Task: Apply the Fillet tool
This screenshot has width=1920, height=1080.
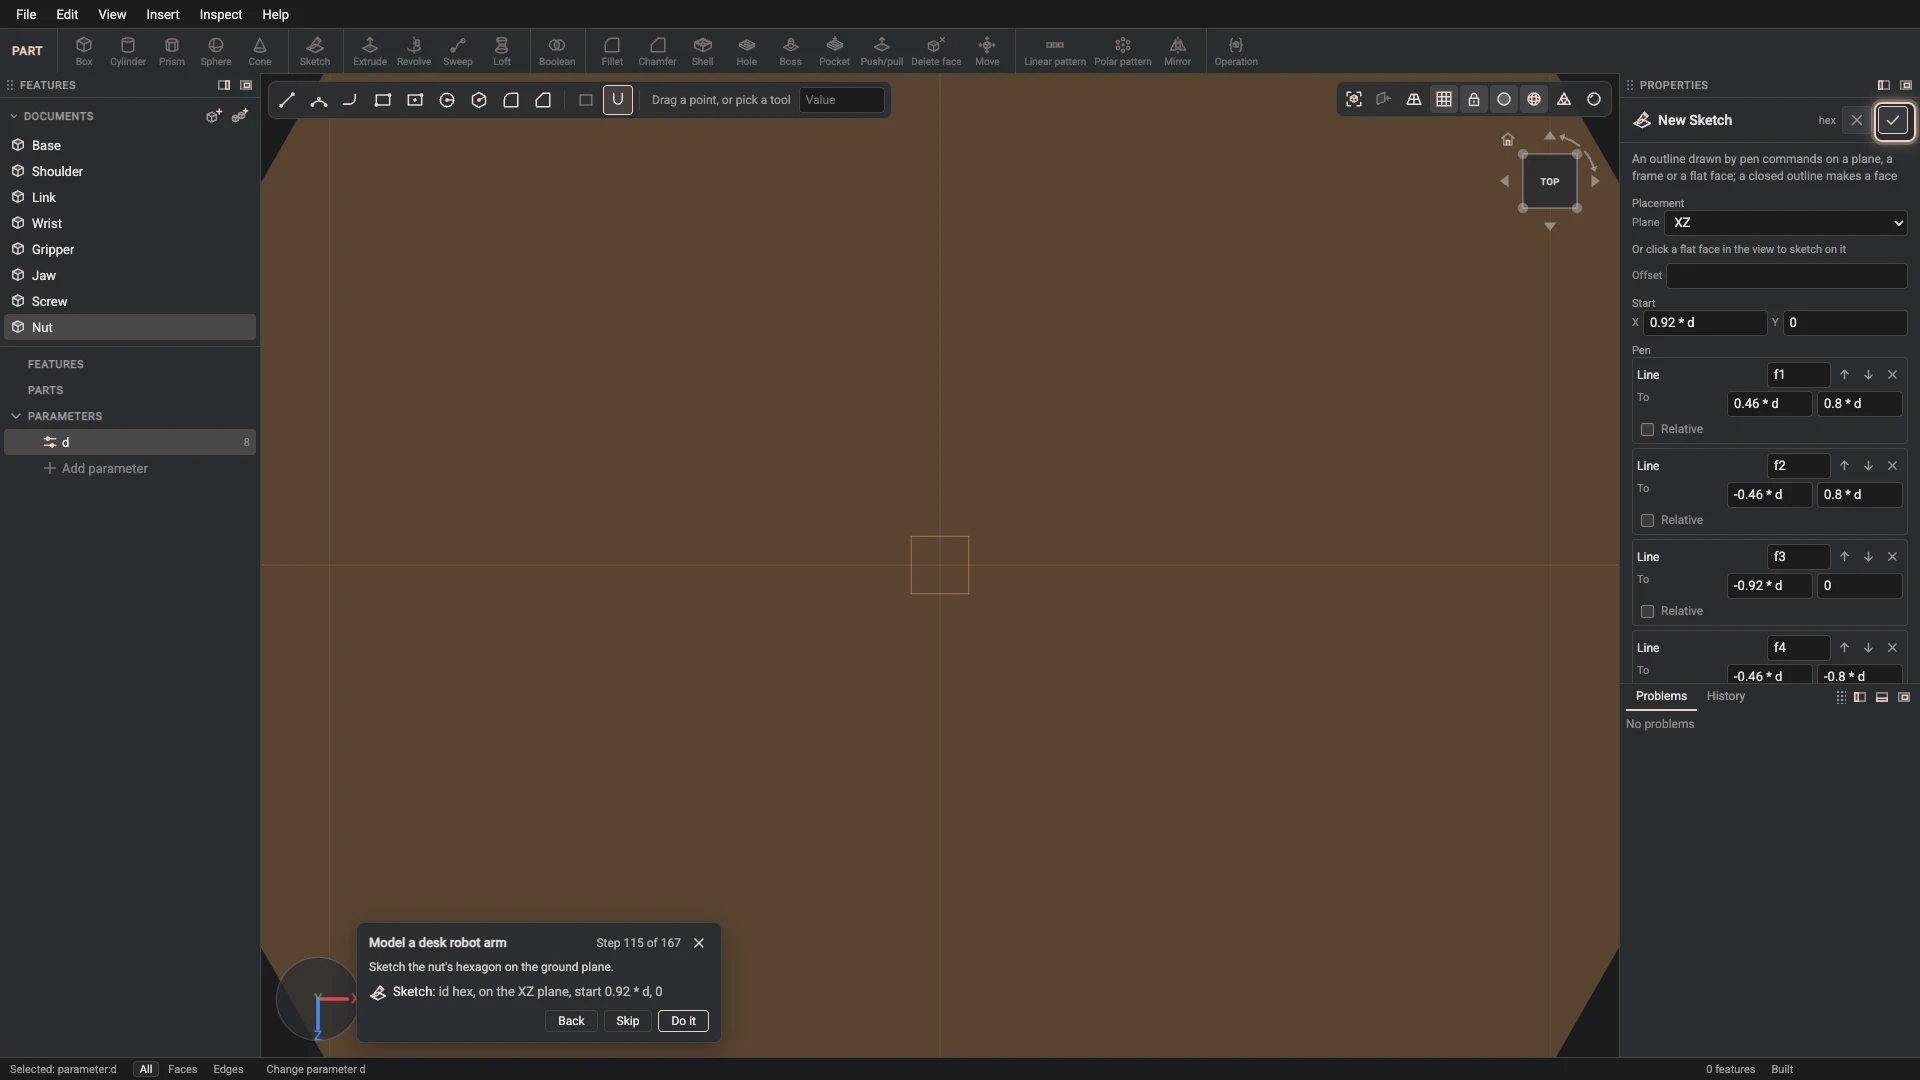Action: coord(612,51)
